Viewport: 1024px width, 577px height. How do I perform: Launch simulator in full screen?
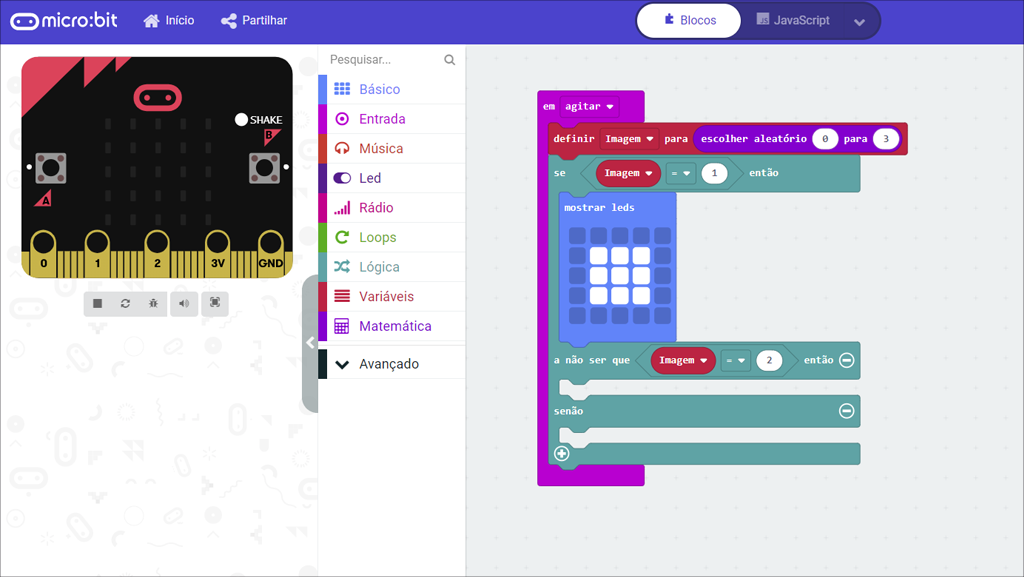(215, 304)
